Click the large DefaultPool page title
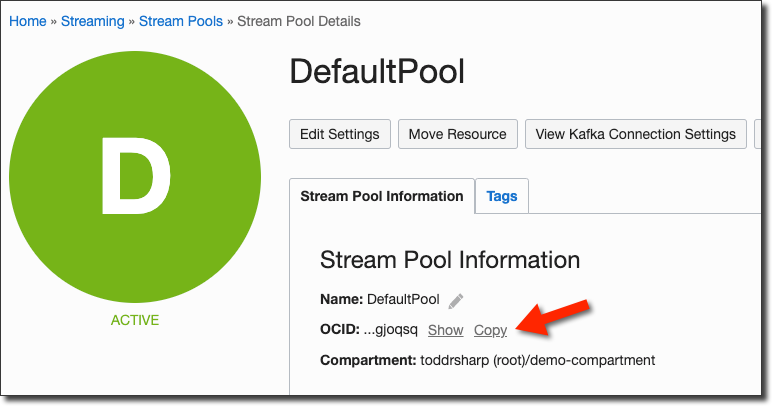 tap(377, 72)
